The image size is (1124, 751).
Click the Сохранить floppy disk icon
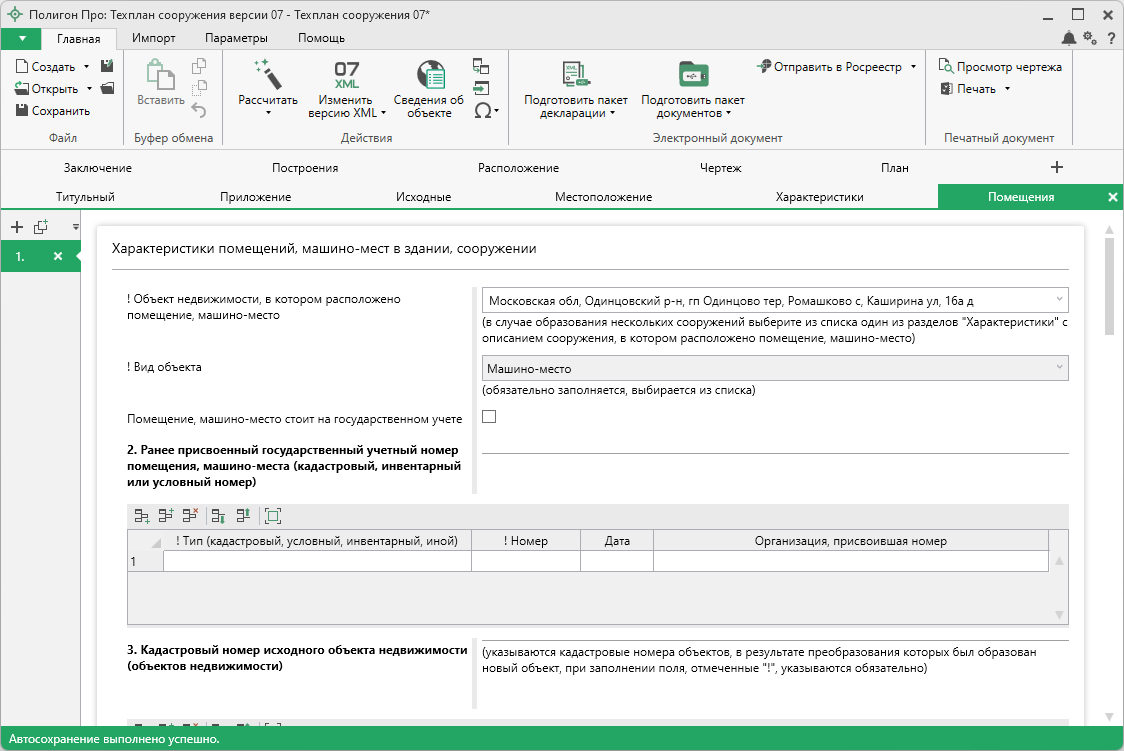click(22, 111)
